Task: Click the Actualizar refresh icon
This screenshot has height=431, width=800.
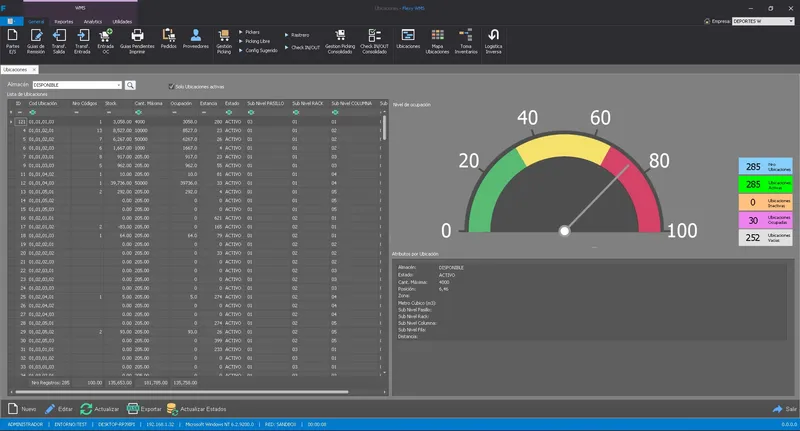Action: click(x=86, y=409)
